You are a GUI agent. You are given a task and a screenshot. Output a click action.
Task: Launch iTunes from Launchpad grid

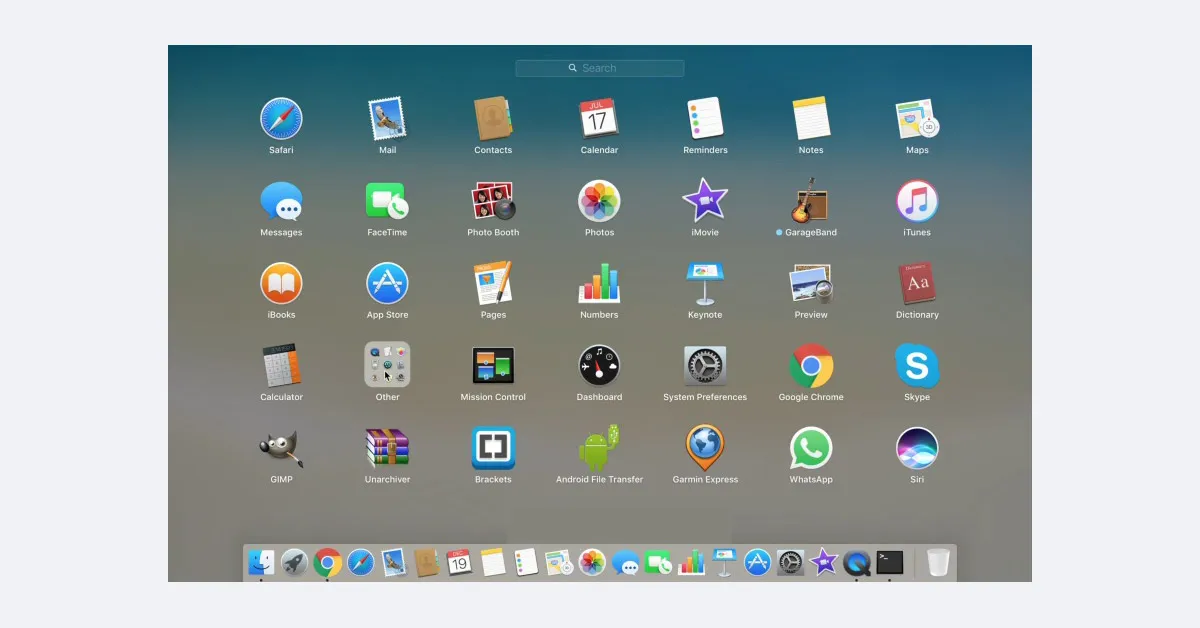click(x=917, y=201)
